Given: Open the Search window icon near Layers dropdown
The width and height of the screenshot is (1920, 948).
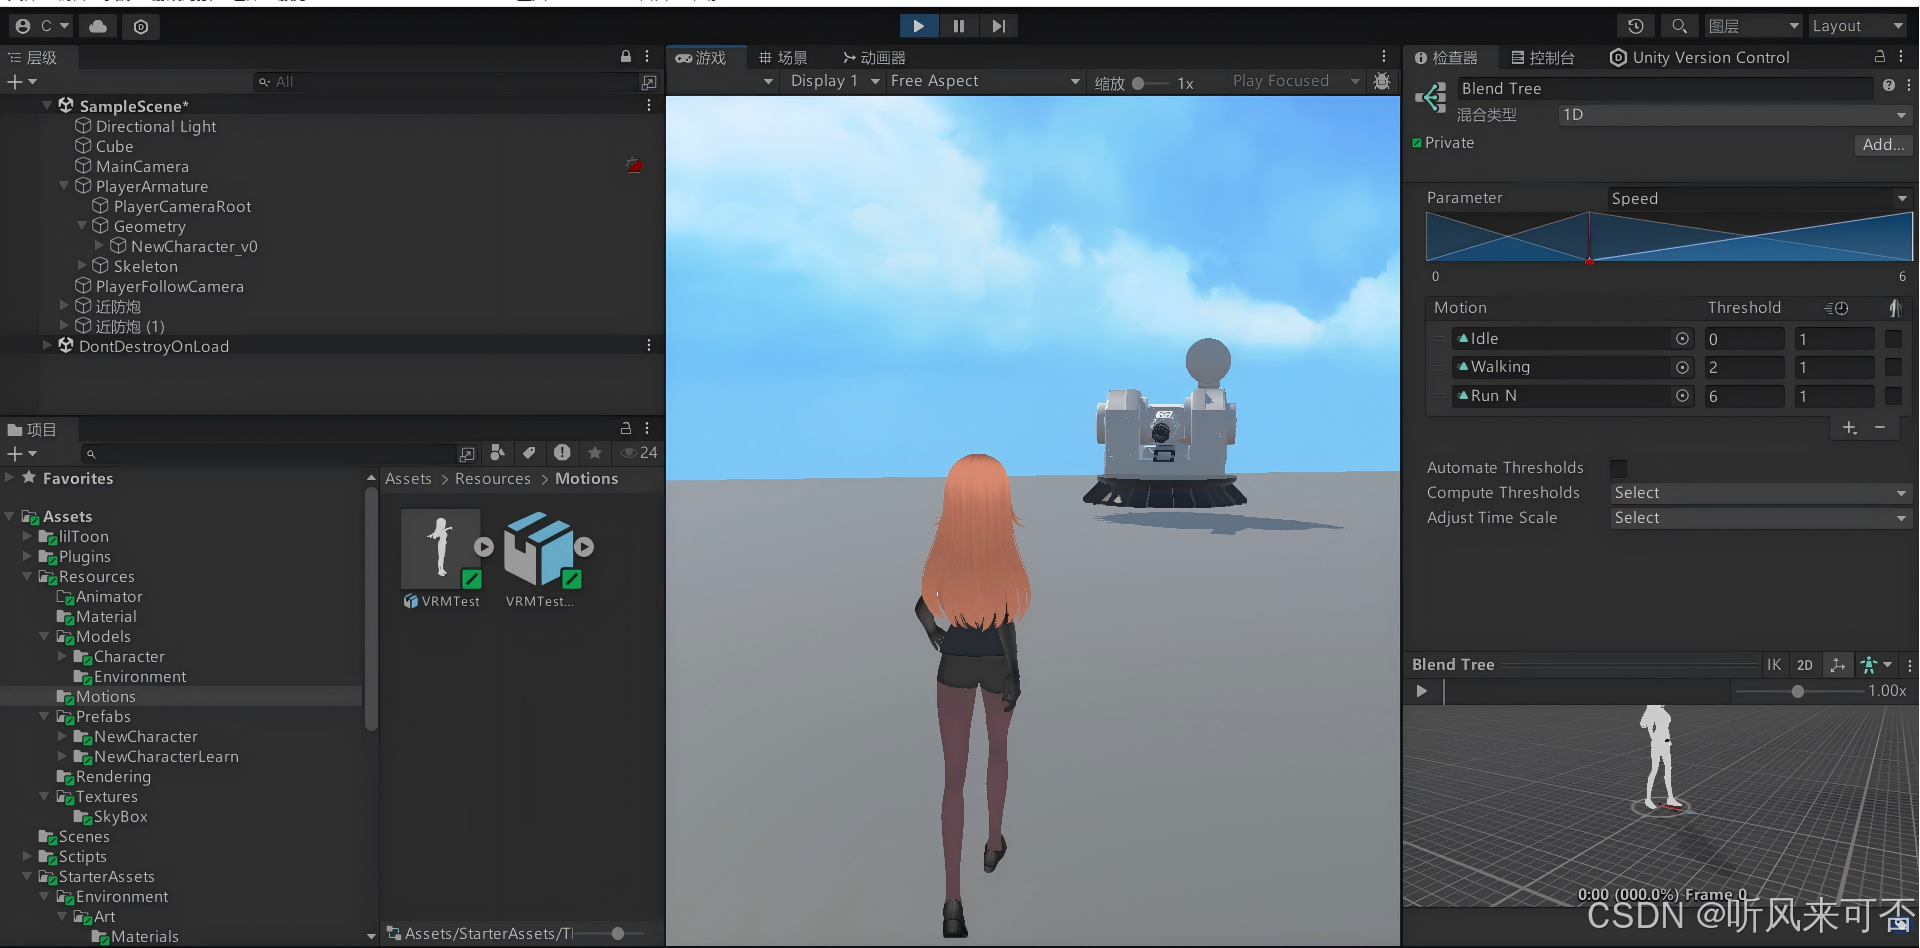Looking at the screenshot, I should pos(1680,26).
